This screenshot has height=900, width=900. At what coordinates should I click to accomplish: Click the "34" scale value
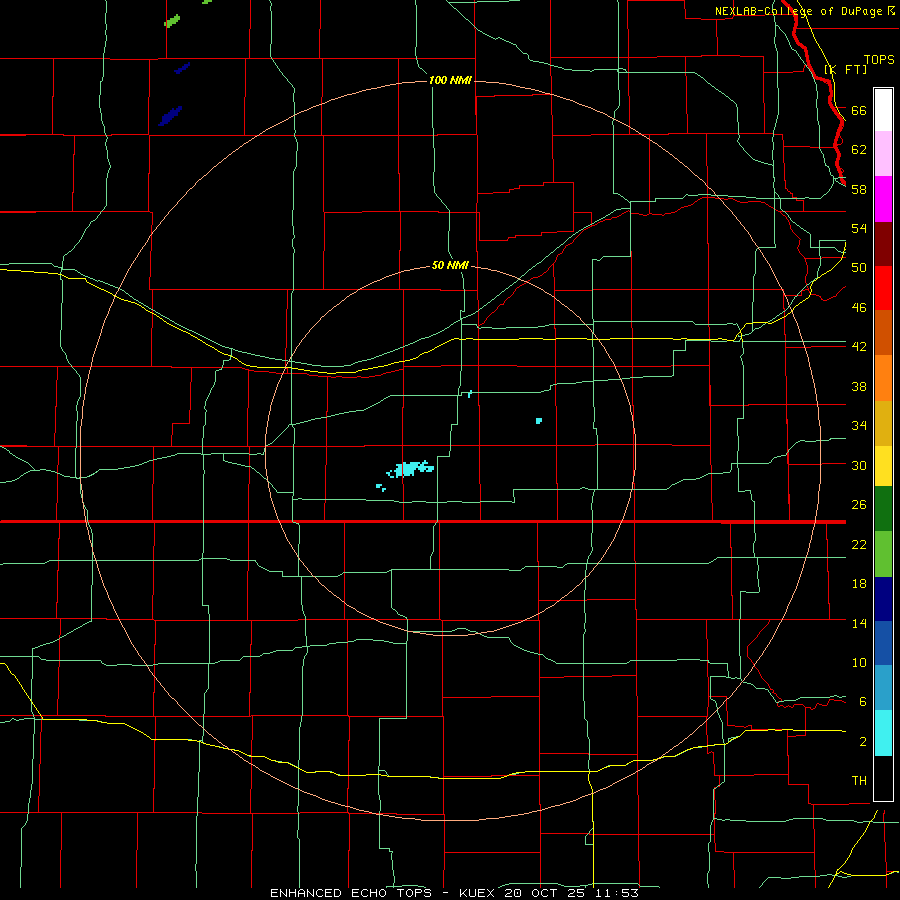[x=859, y=426]
